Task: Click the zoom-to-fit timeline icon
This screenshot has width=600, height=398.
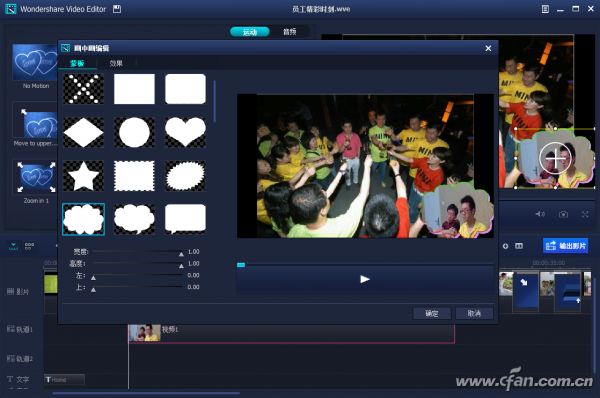Action: 519,246
